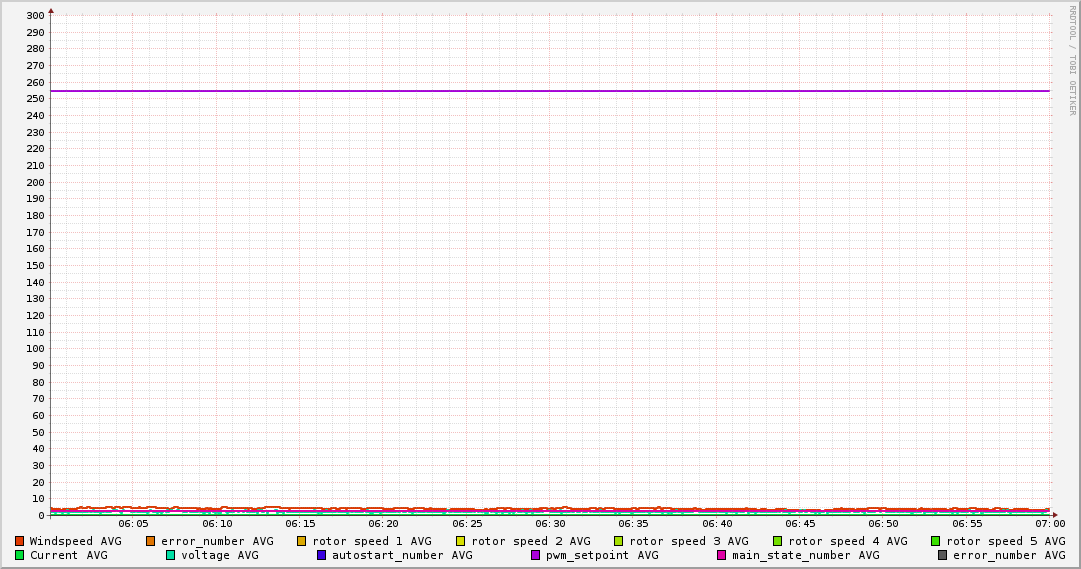The width and height of the screenshot is (1081, 569).
Task: Click the 06:55 time axis label
Action: pos(967,524)
